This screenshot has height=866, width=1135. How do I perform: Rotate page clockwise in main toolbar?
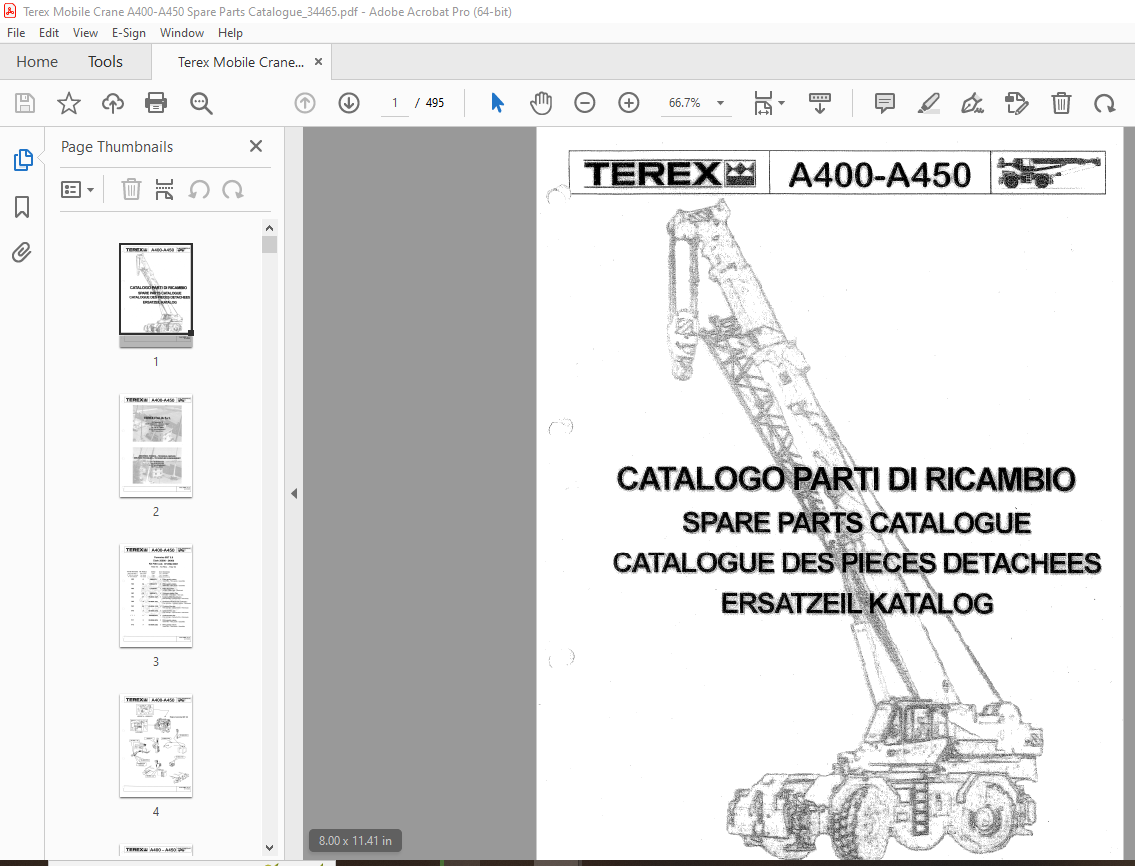pos(1105,103)
